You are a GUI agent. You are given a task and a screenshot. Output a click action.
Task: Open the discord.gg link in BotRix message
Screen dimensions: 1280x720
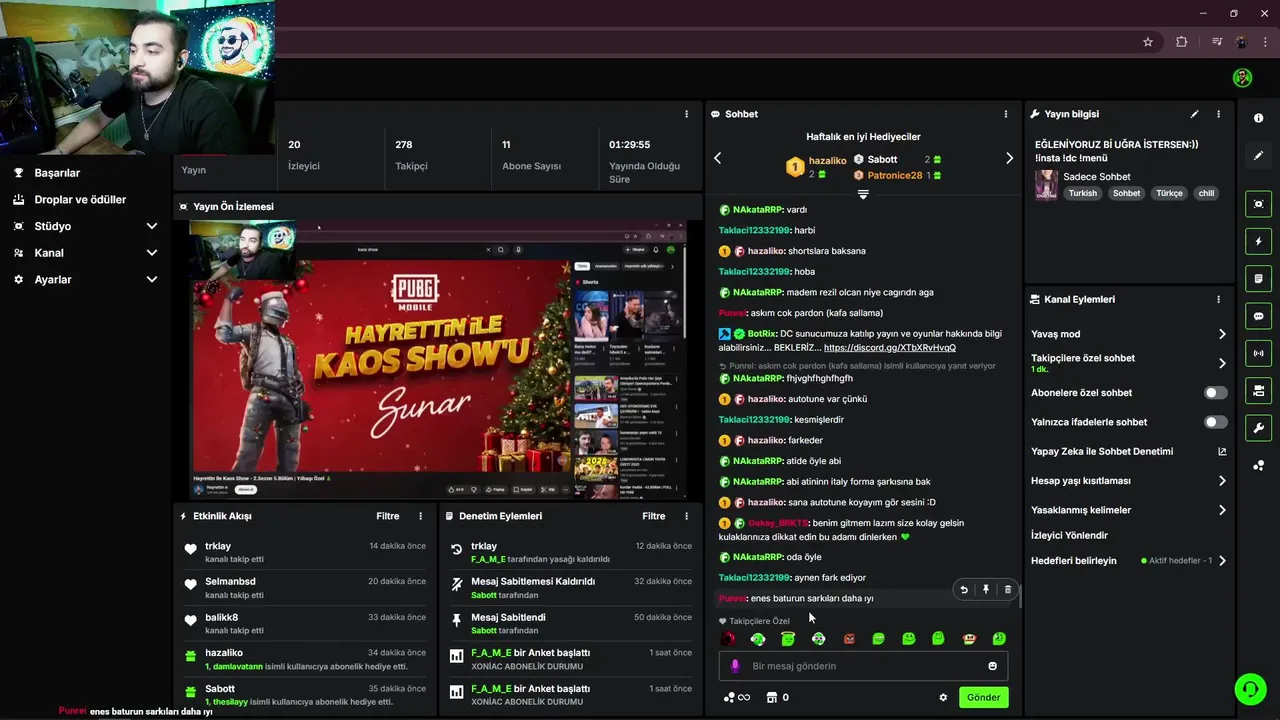pos(890,347)
